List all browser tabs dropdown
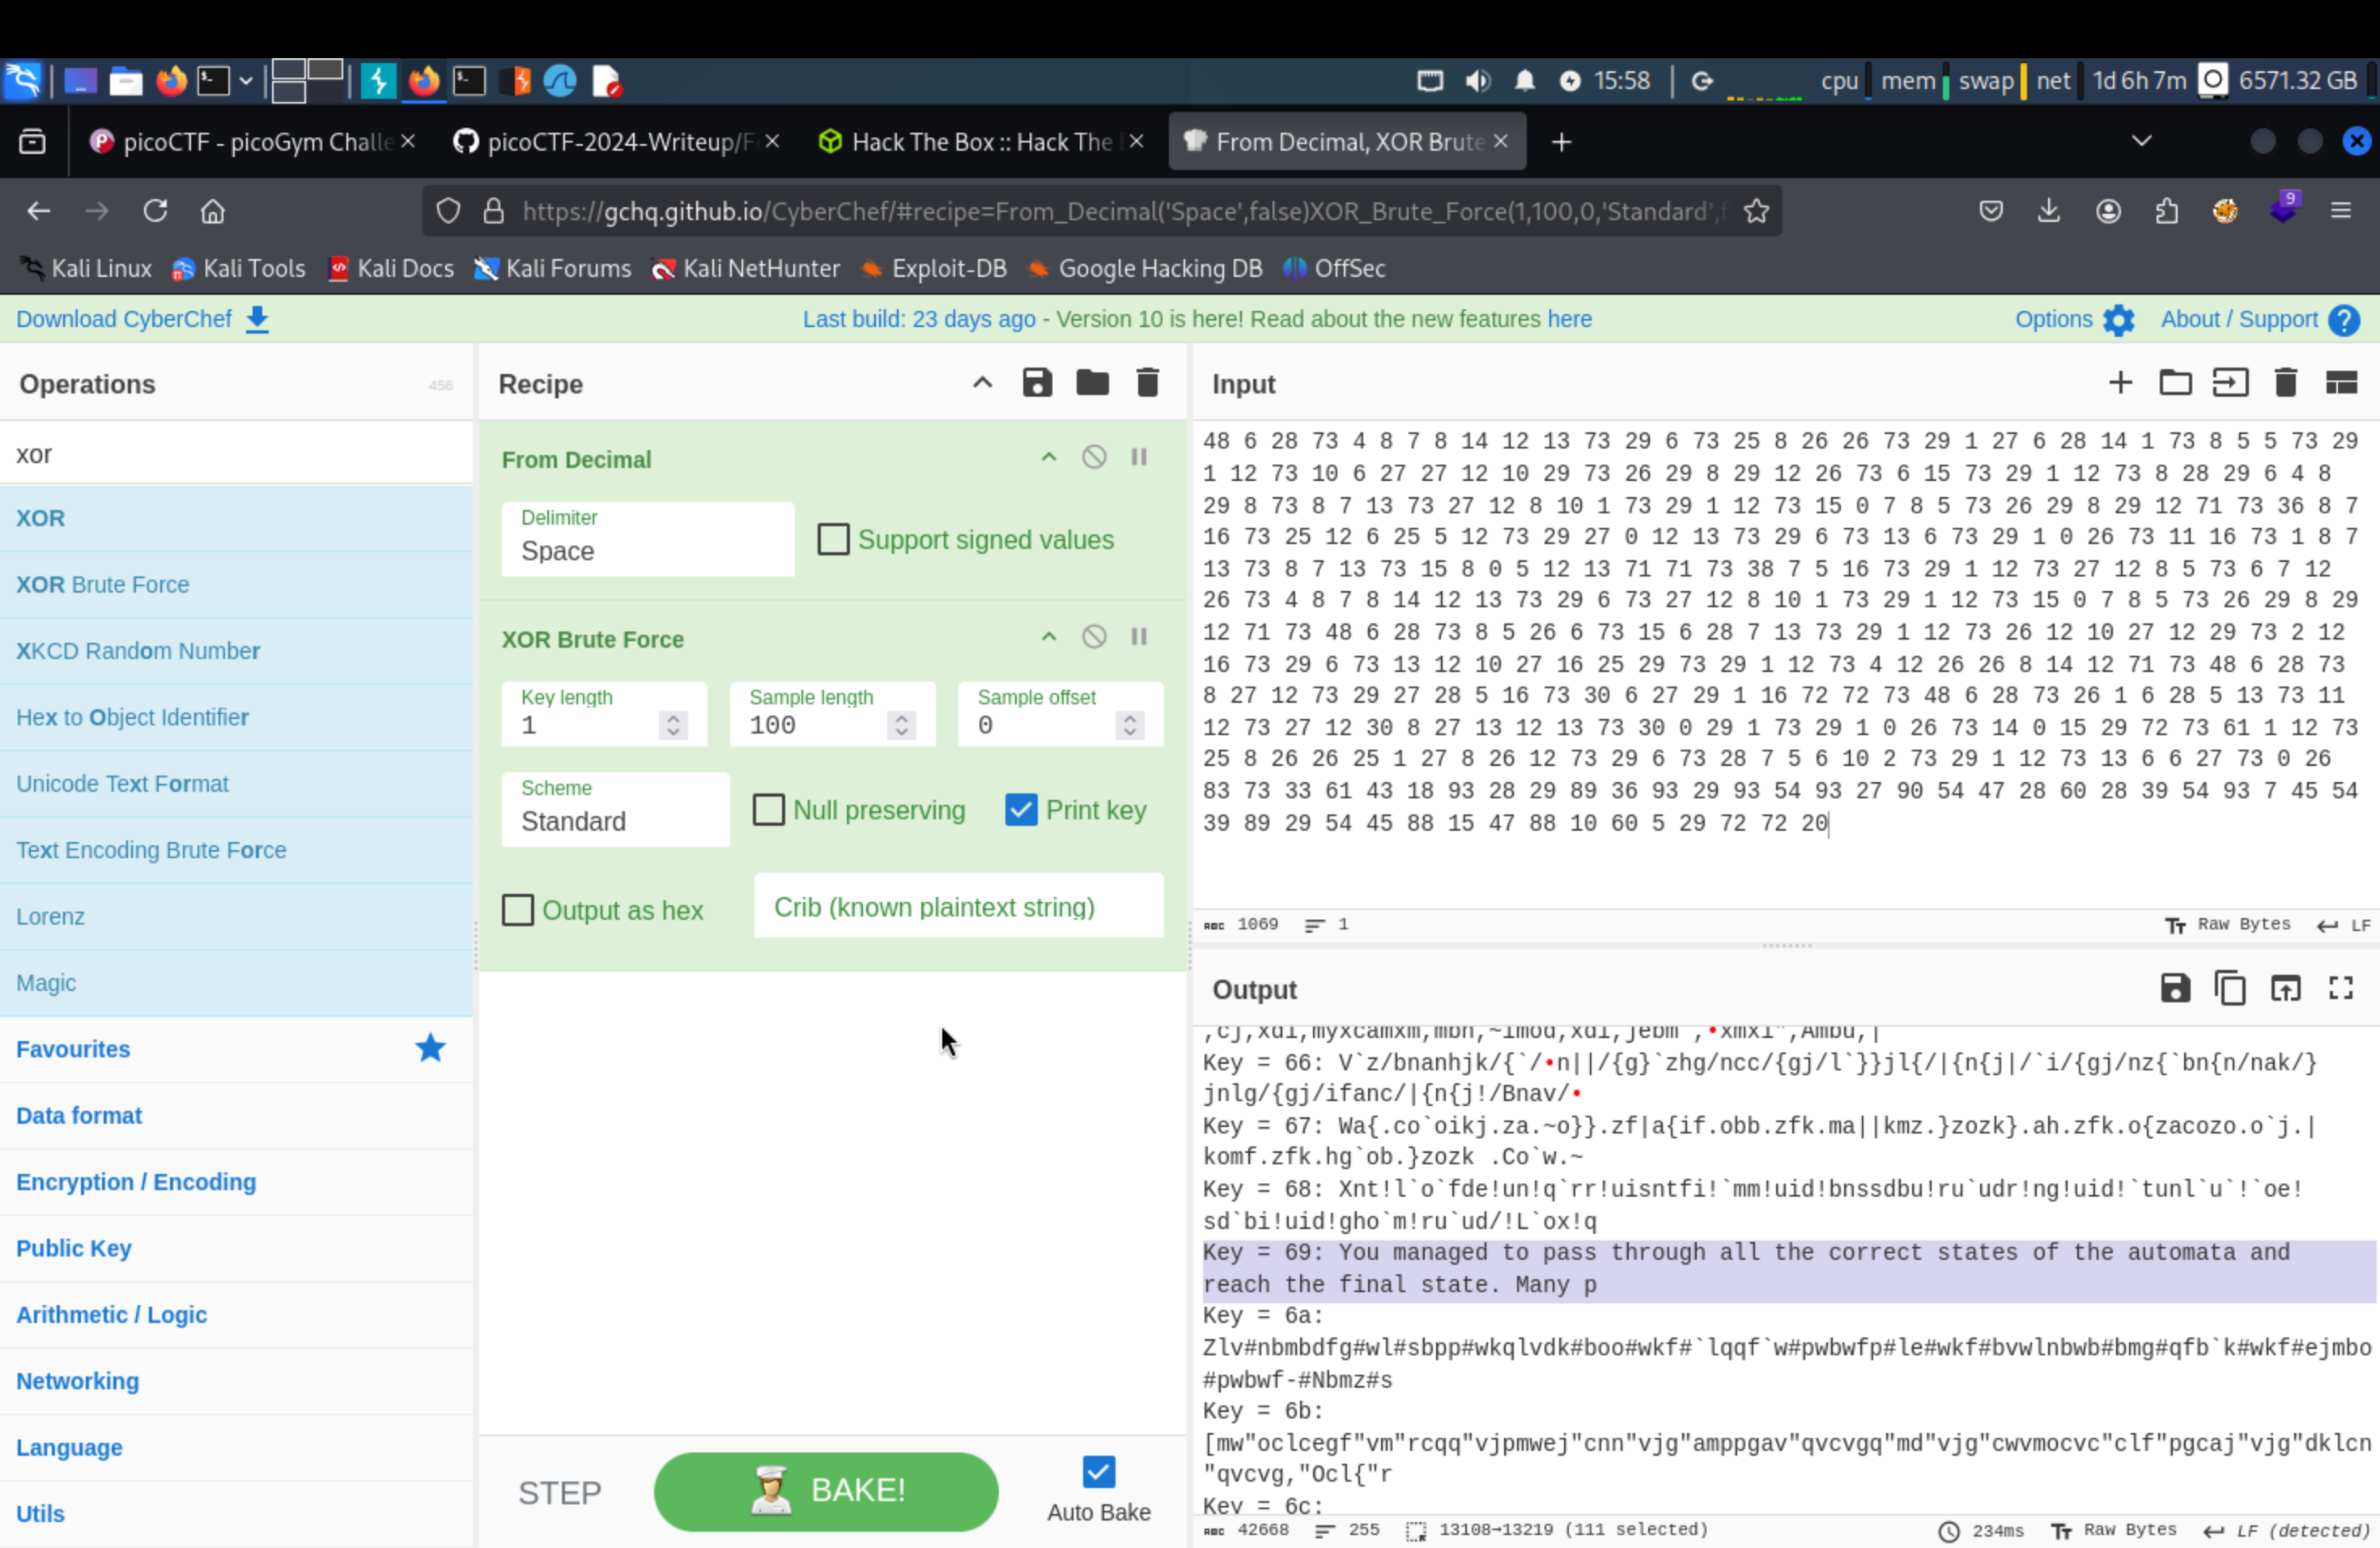 click(x=2141, y=141)
